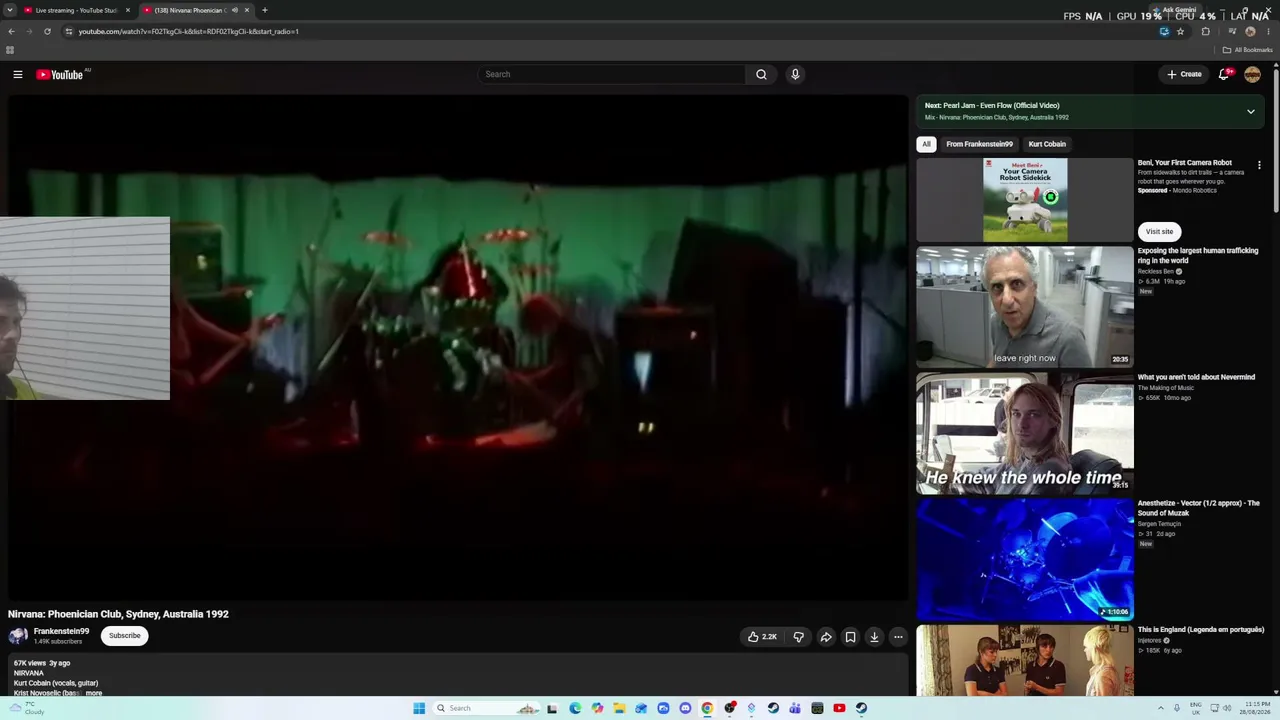Switch to the Live streaming YouTube Studio tab
1280x720 pixels.
point(78,10)
